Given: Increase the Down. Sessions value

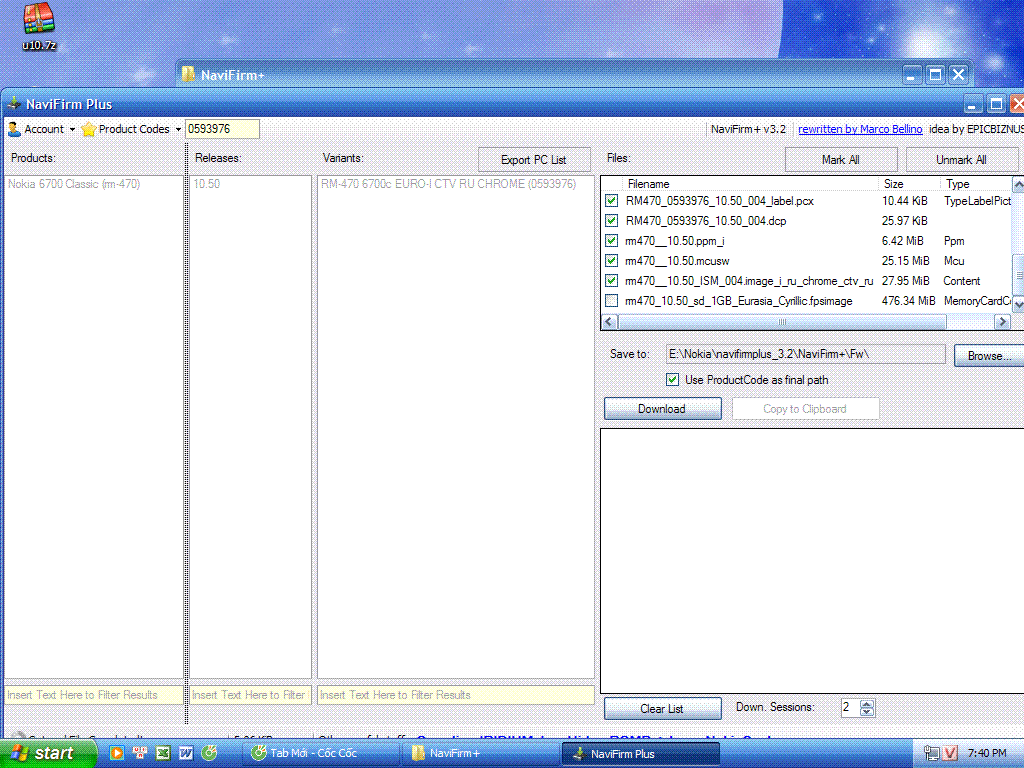Looking at the screenshot, I should point(867,703).
